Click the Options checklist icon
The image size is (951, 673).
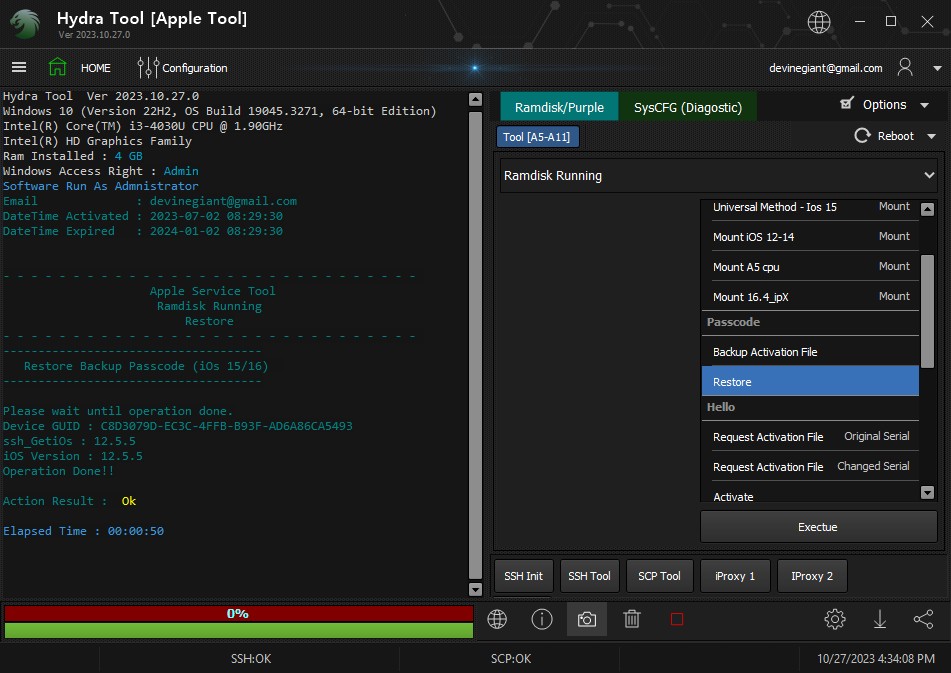[847, 104]
